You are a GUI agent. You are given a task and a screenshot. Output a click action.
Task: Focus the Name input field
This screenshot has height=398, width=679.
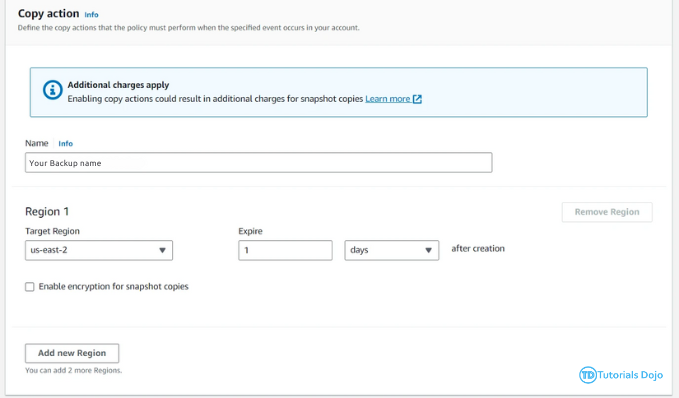click(259, 163)
